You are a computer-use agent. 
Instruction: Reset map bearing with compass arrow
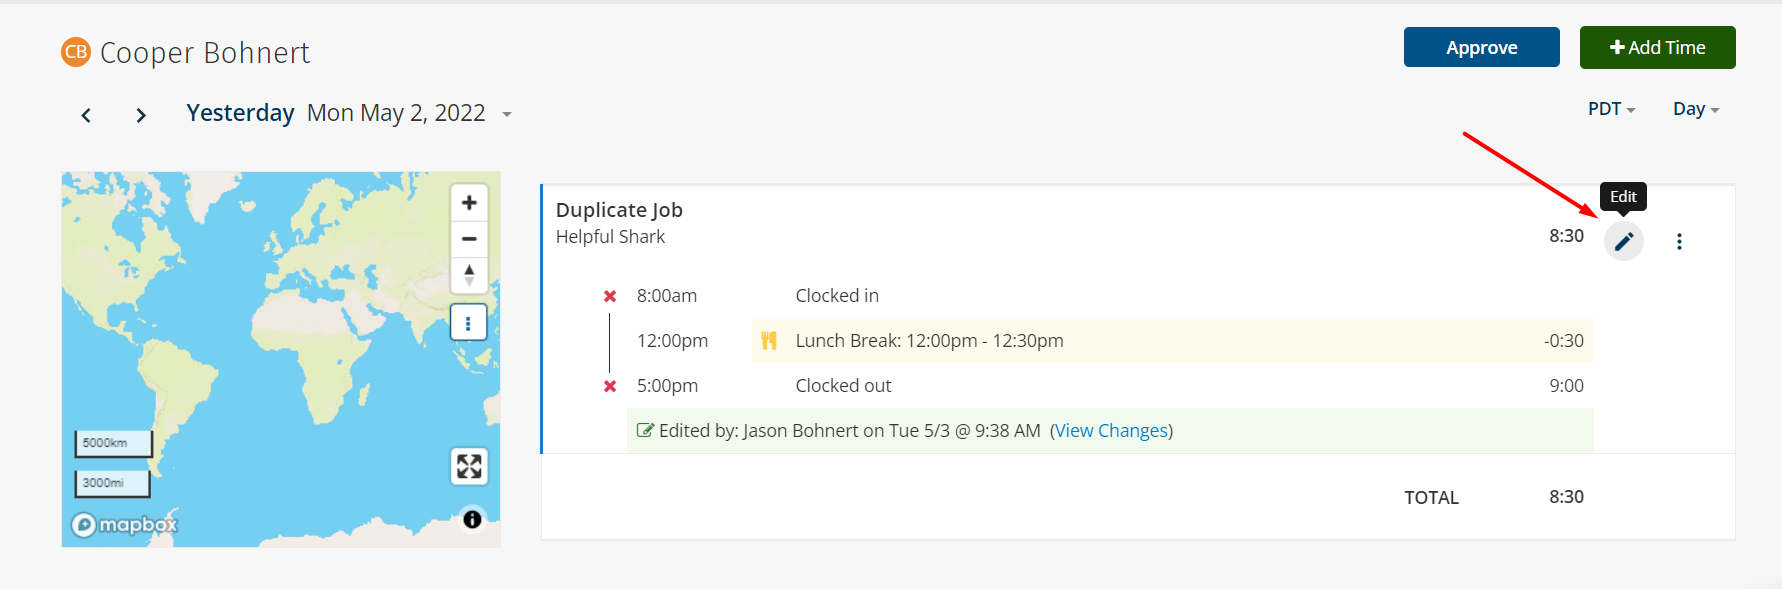[x=469, y=275]
